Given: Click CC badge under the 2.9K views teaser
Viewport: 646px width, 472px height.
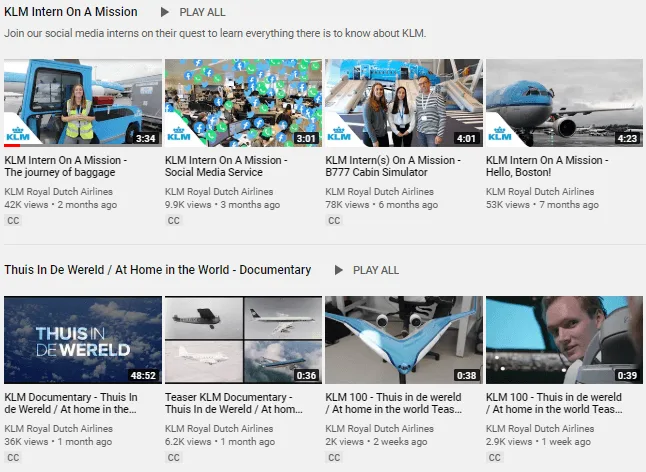Looking at the screenshot, I should point(494,458).
